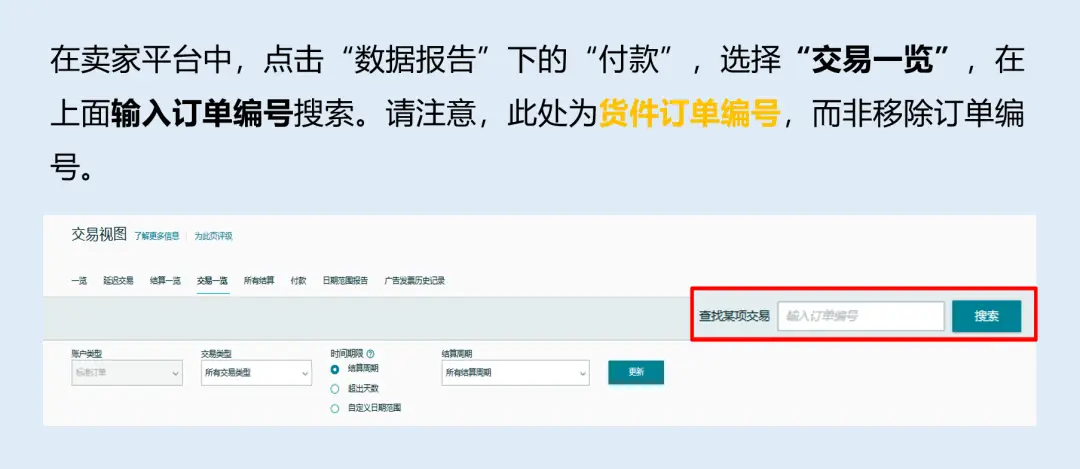This screenshot has width=1080, height=469.
Task: Select the 超出天数 radio button
Action: [x=335, y=388]
